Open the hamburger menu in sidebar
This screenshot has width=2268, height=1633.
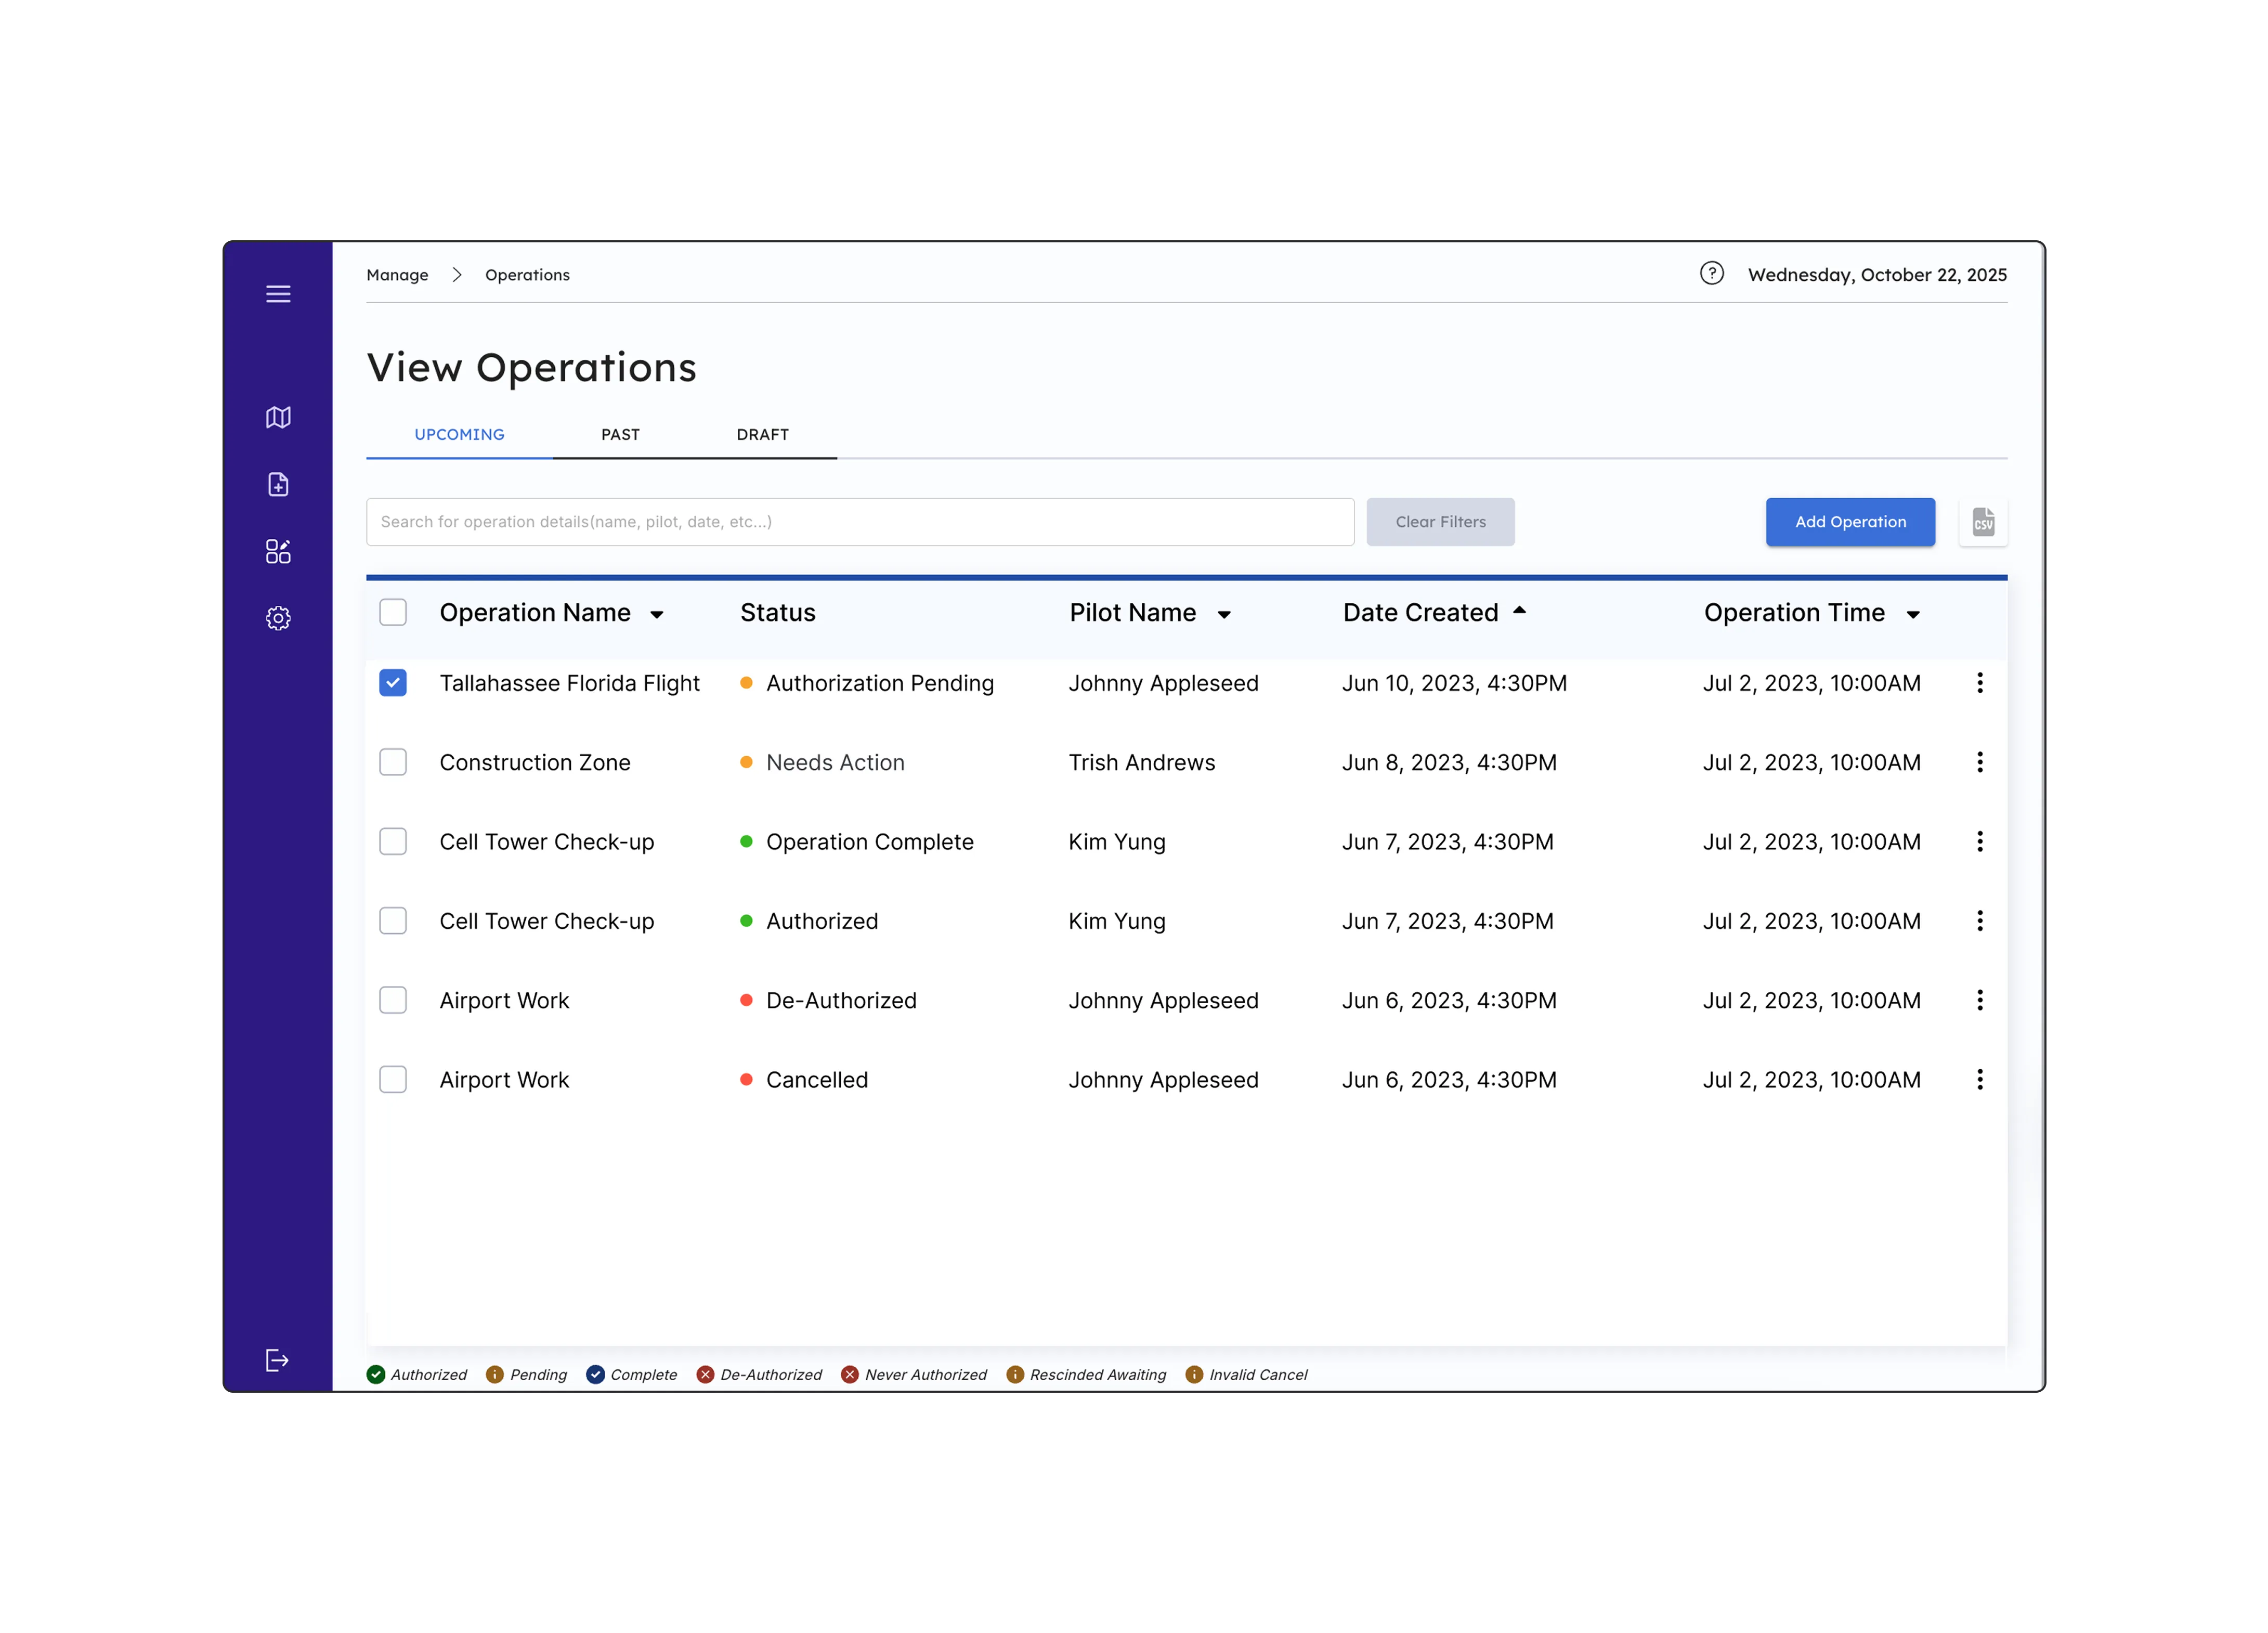(278, 294)
